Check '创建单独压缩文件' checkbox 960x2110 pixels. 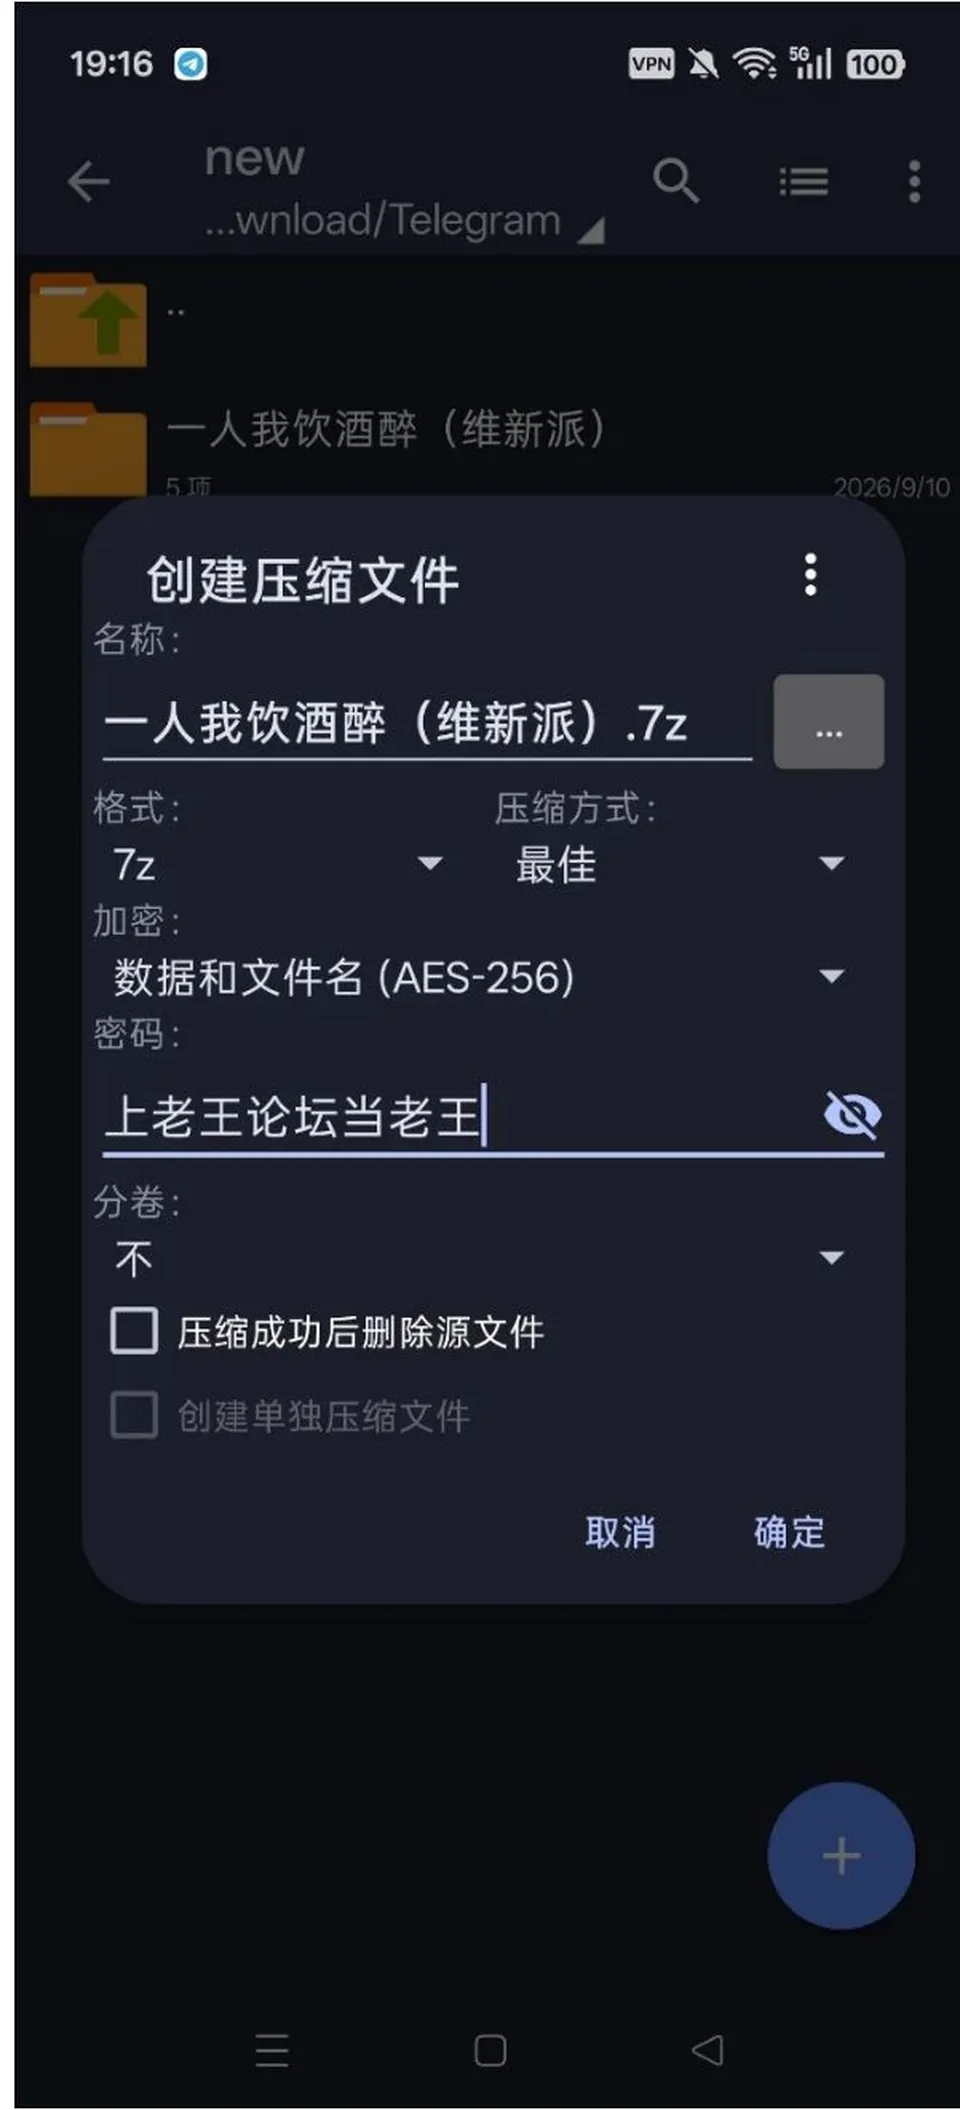134,1415
